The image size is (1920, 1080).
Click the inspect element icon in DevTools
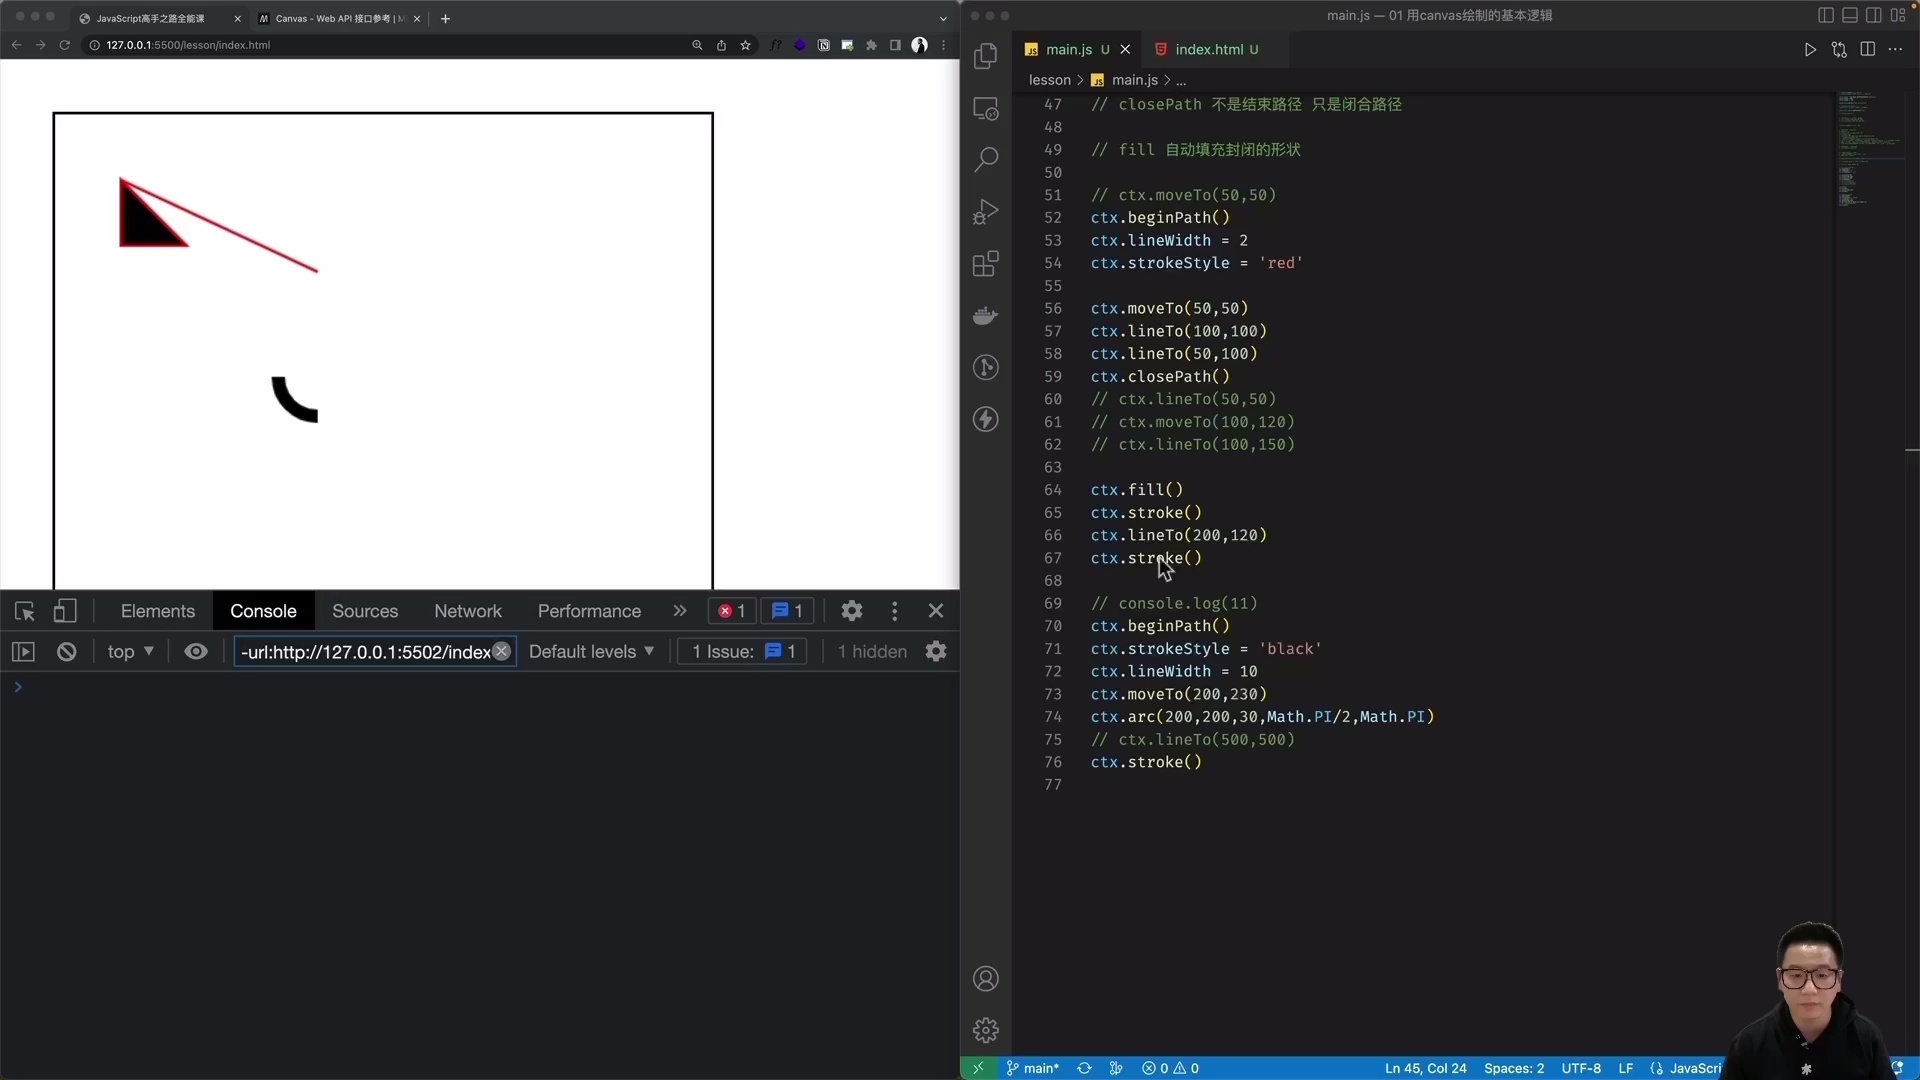pos(24,611)
